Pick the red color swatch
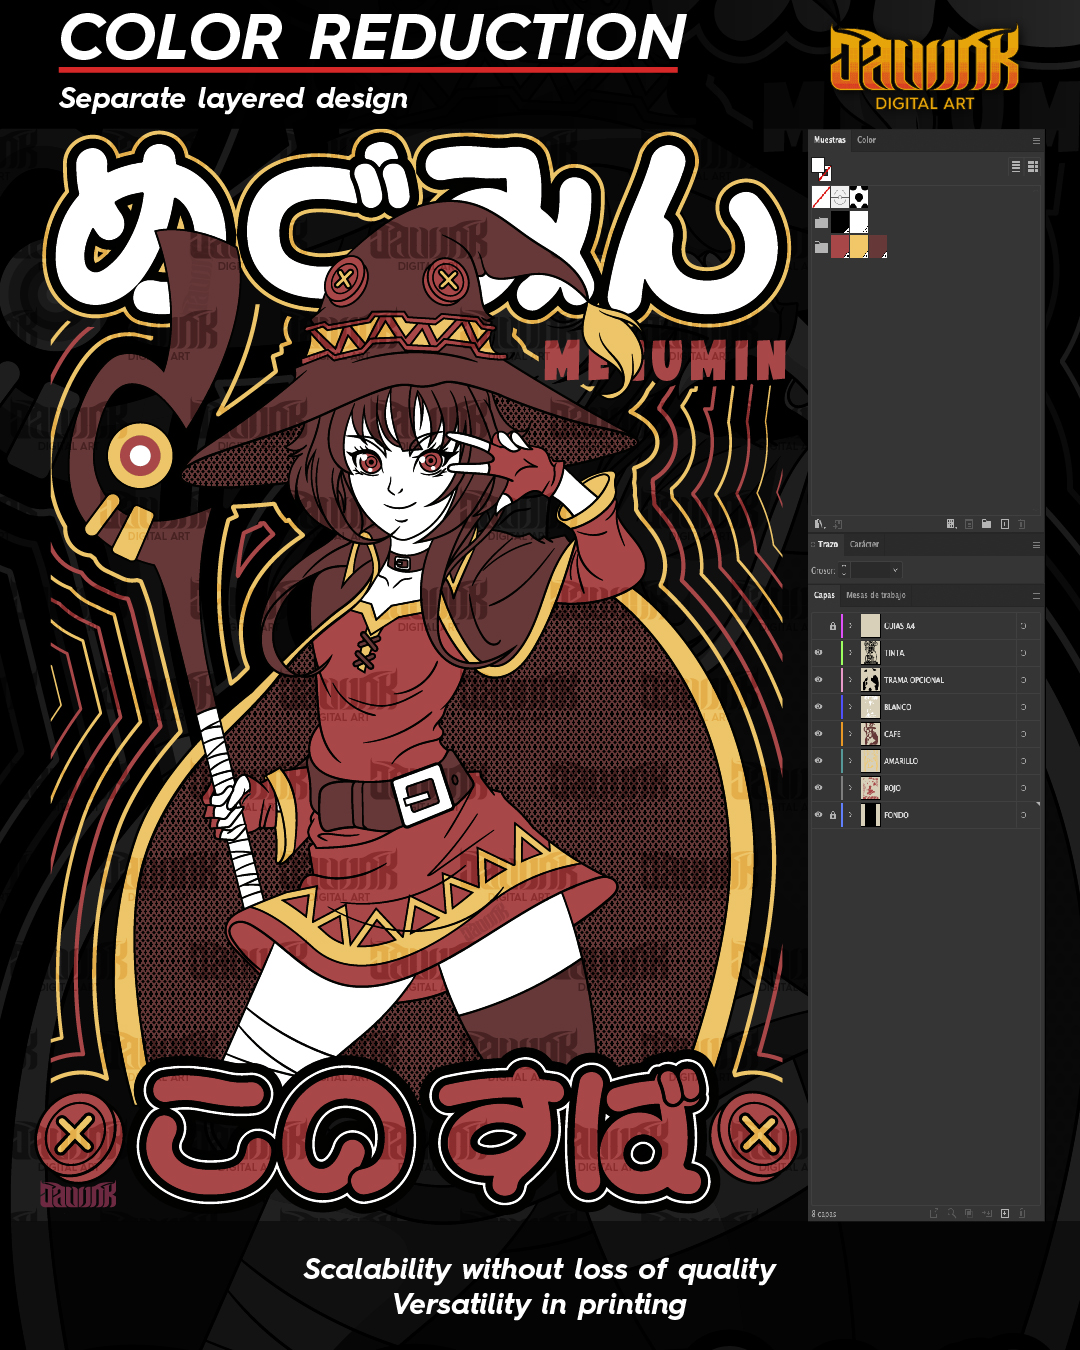 click(x=840, y=247)
